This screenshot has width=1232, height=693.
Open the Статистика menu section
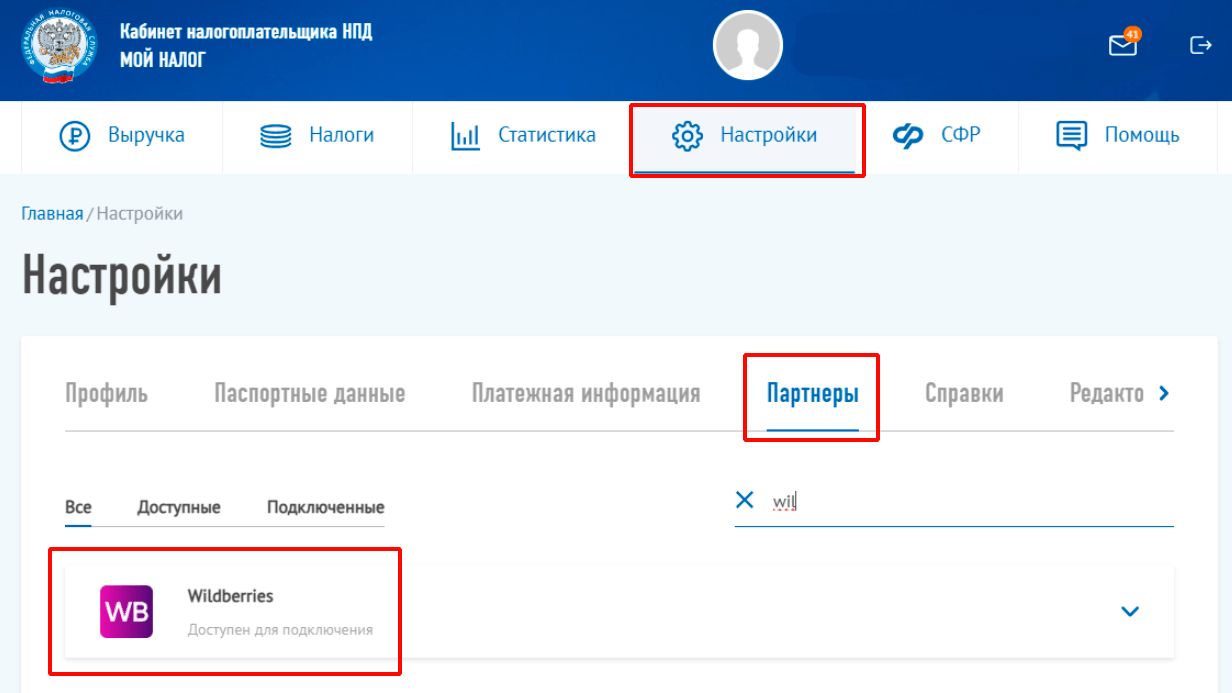tap(523, 136)
